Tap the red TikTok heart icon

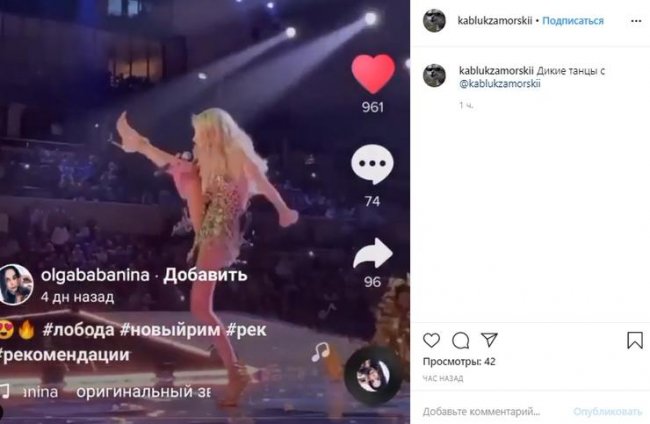[x=373, y=73]
